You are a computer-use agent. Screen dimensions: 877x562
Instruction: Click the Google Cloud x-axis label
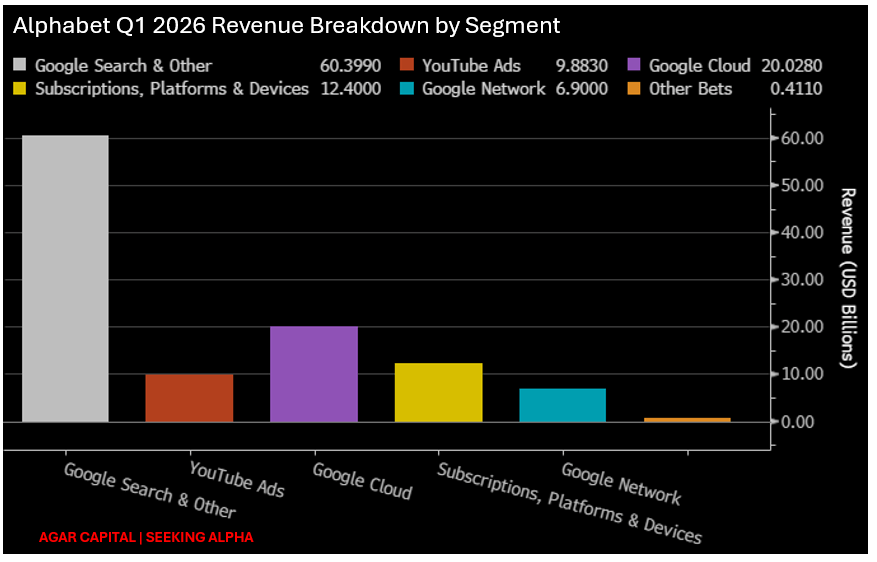coord(362,481)
